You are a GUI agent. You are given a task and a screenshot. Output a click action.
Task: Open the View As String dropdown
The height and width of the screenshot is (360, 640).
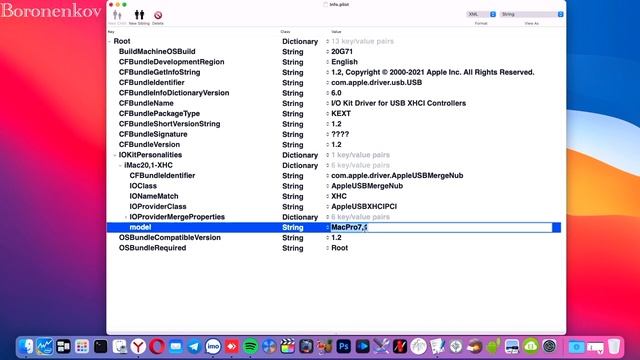point(531,14)
